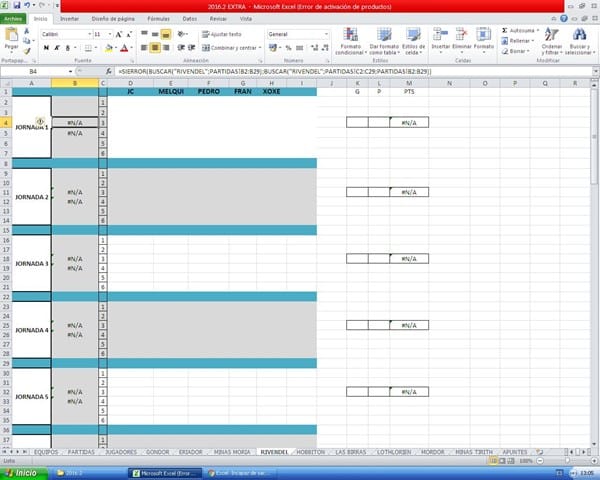Open Borrar dropdown
This screenshot has height=480, width=600.
coord(515,51)
